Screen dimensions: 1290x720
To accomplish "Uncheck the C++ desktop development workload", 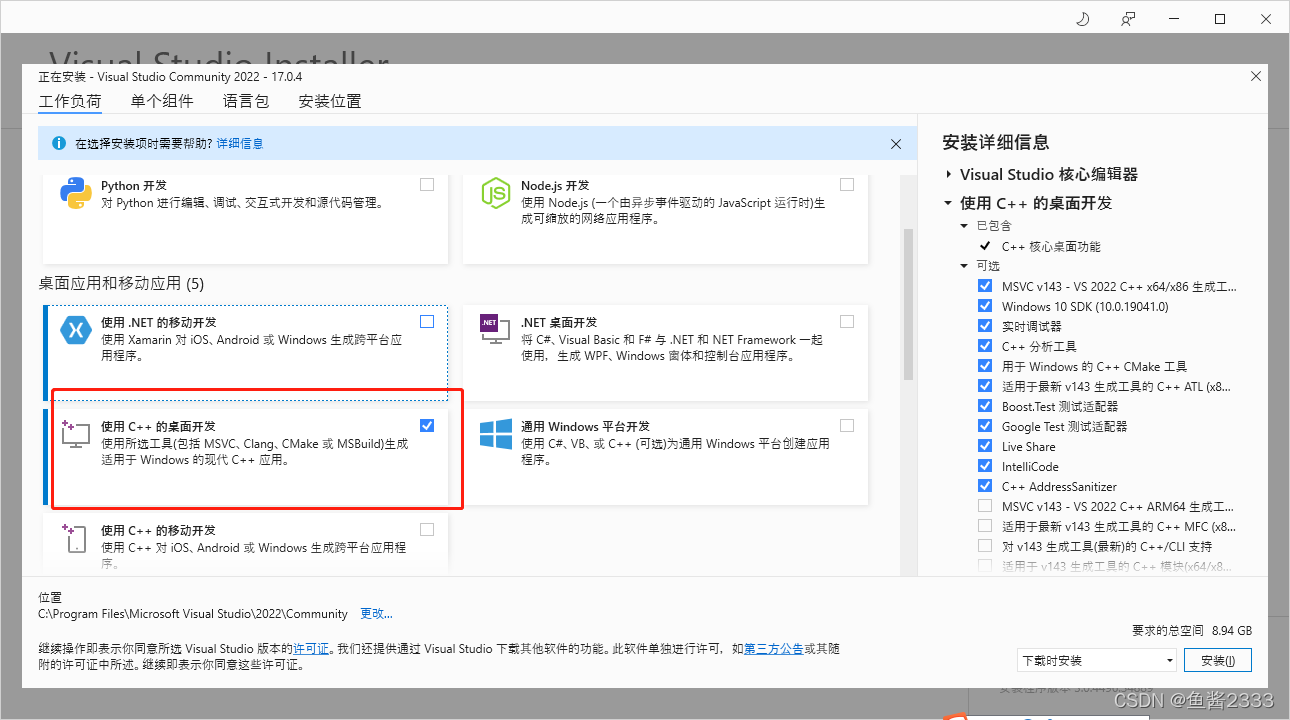I will pos(427,426).
